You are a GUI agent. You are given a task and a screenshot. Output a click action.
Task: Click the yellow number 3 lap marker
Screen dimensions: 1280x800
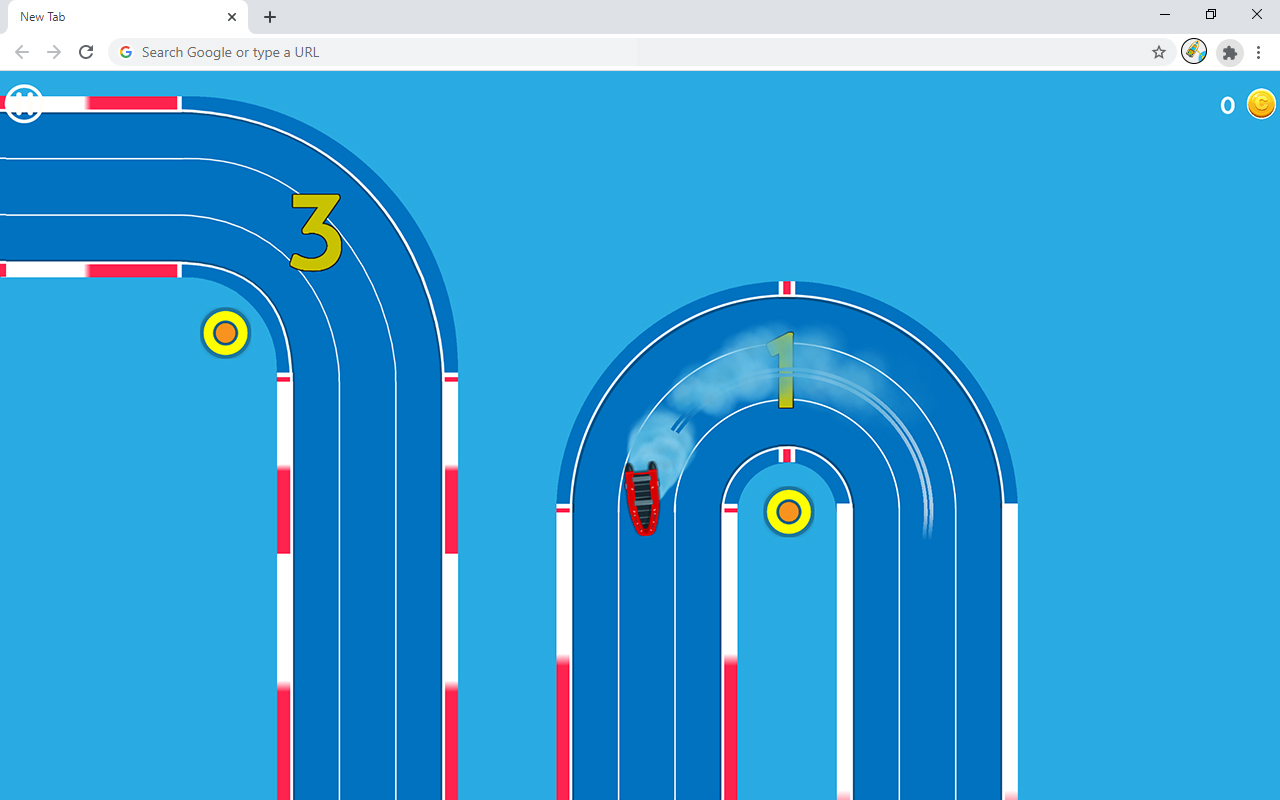[312, 232]
